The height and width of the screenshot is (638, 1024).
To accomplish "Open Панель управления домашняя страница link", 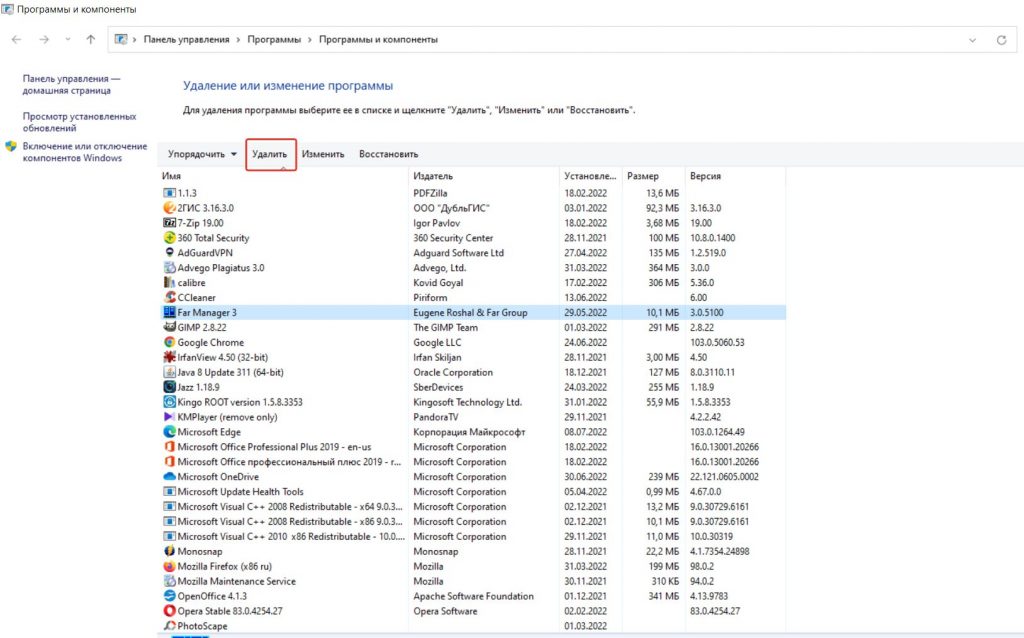I will coord(71,84).
